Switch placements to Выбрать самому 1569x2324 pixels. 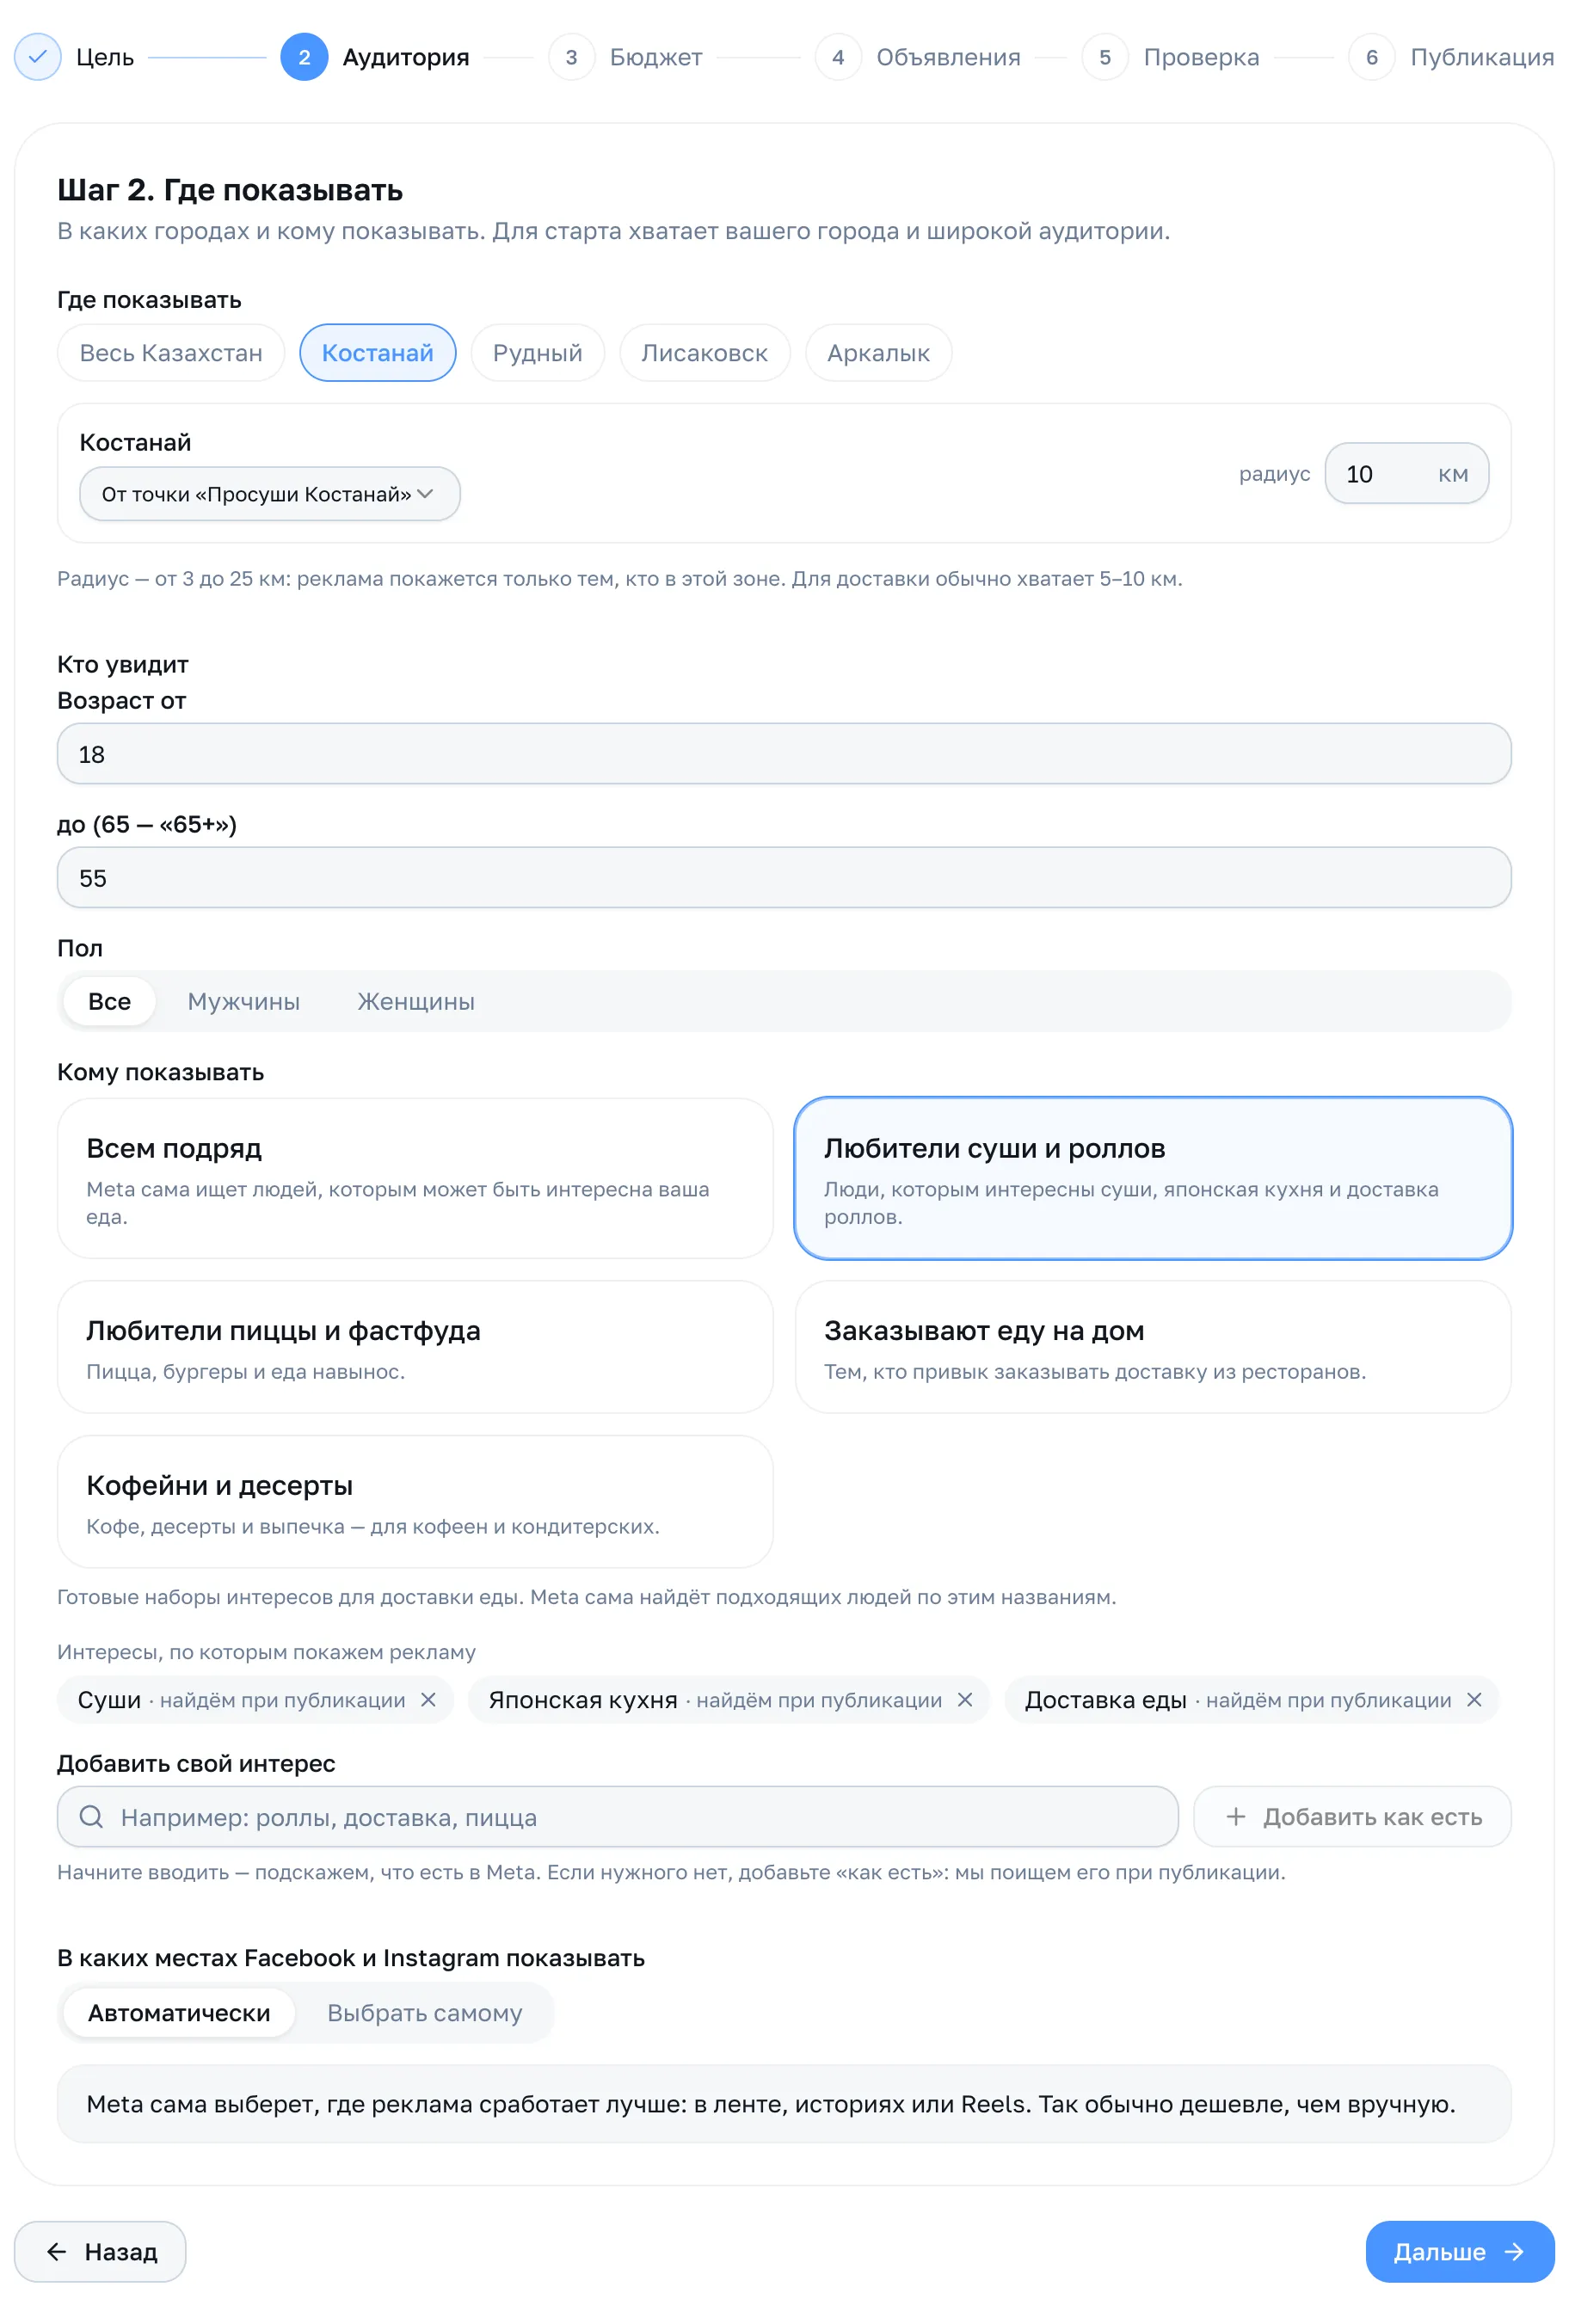(425, 2013)
